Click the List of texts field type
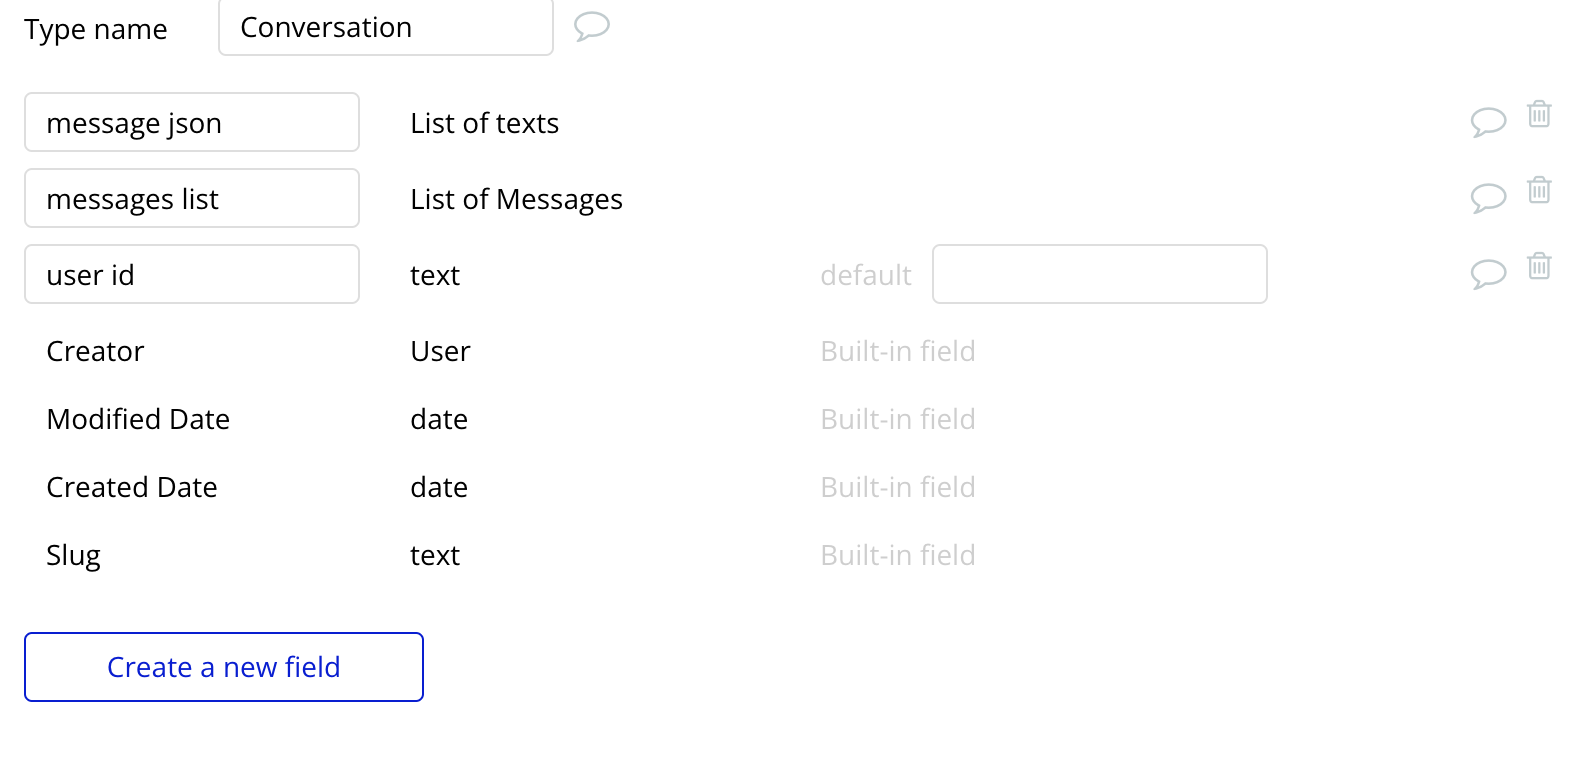 pos(484,123)
